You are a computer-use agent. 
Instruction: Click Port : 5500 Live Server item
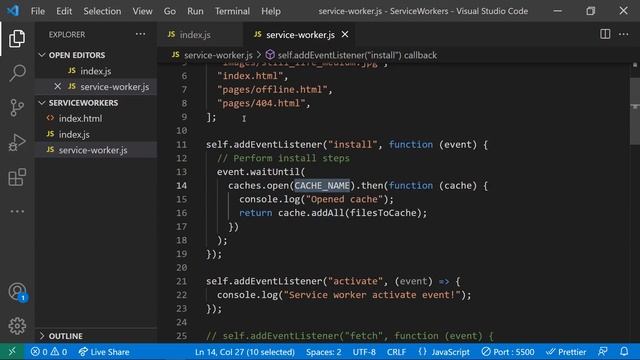point(508,351)
